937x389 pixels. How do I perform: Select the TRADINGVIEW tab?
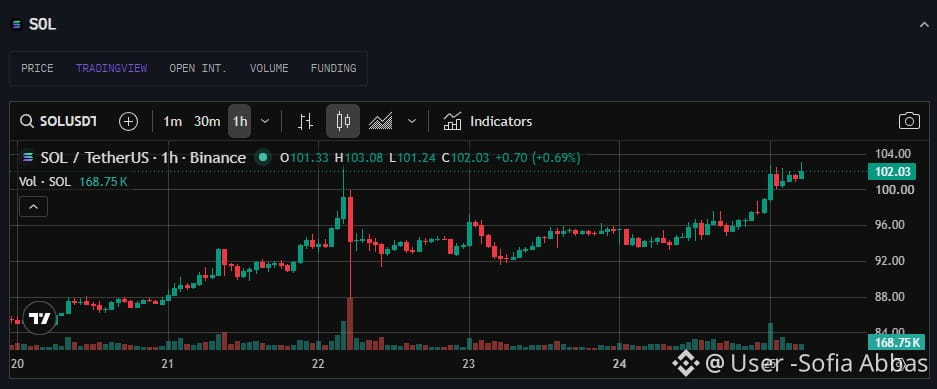(x=111, y=68)
